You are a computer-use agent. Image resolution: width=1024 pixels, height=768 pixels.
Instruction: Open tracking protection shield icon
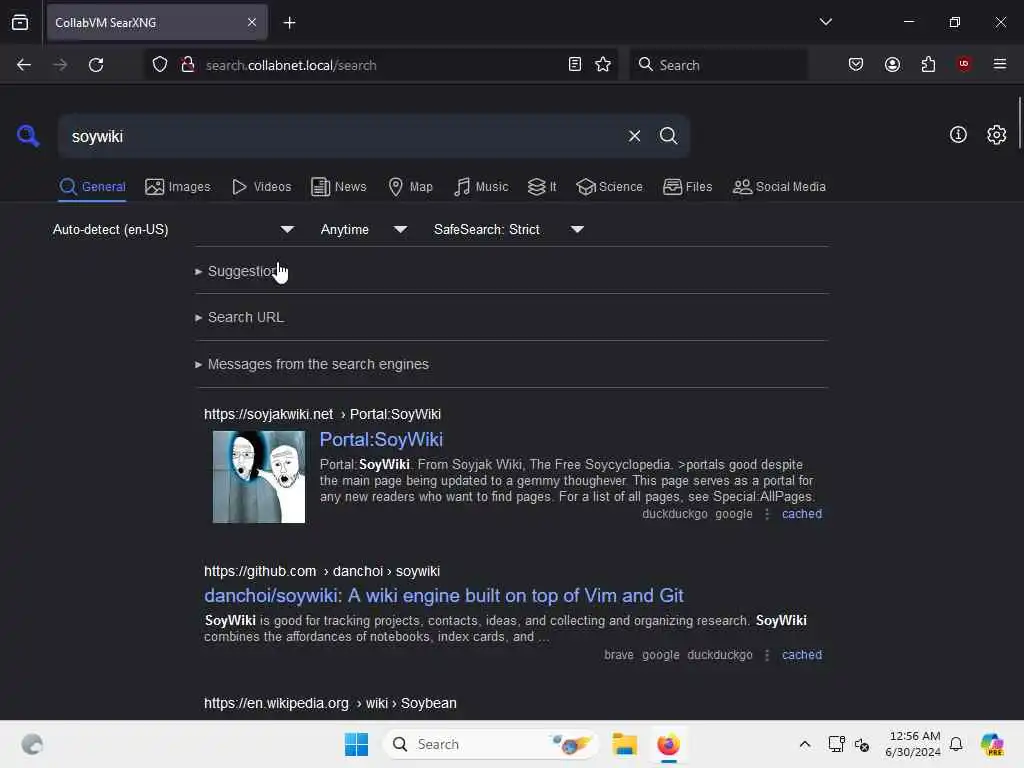pos(160,65)
